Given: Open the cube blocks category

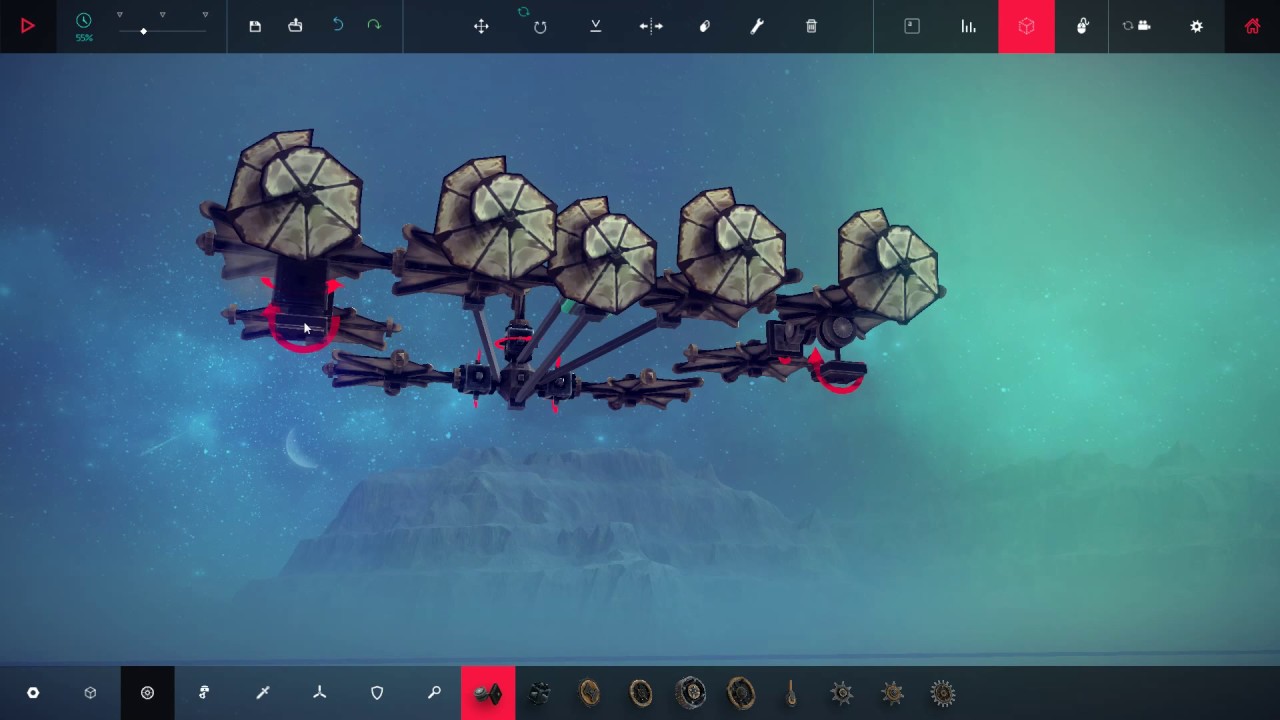Looking at the screenshot, I should [90, 693].
